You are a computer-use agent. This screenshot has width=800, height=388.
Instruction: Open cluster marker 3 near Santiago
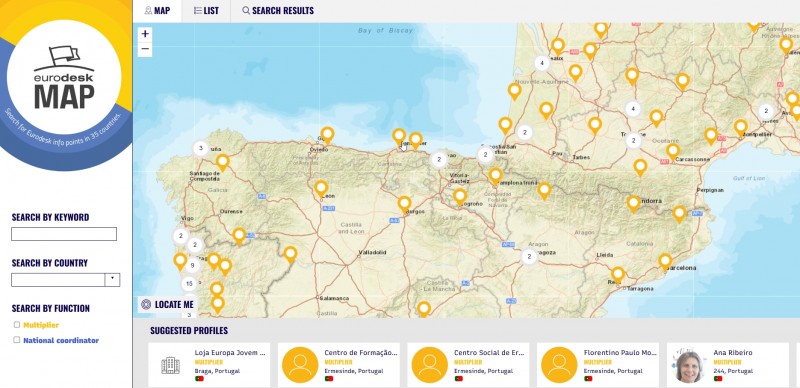[201, 149]
